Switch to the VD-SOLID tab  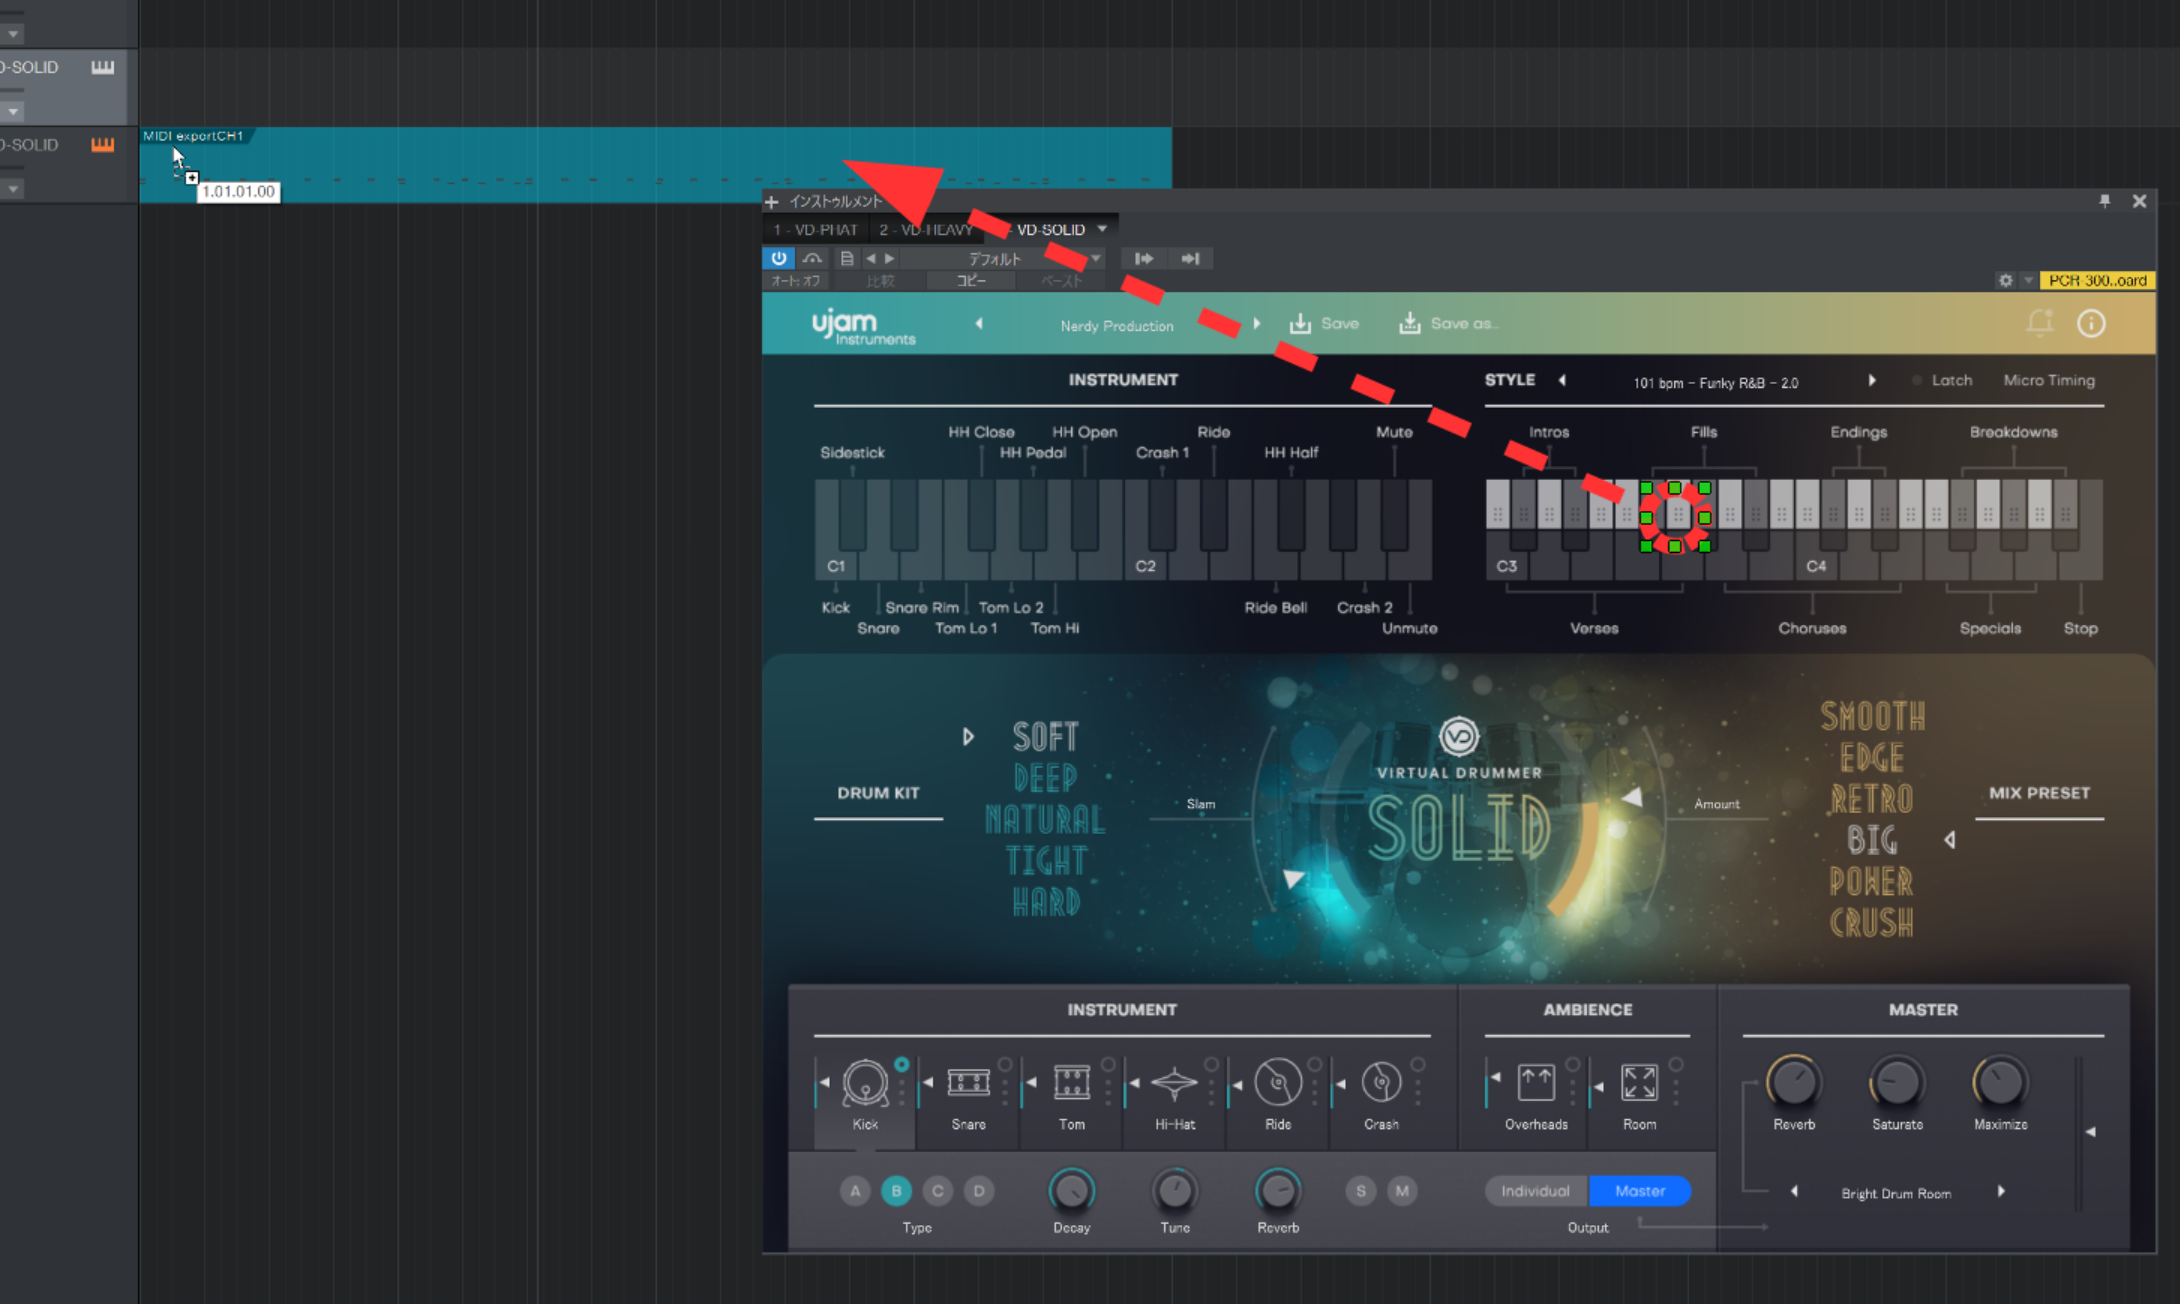[1050, 230]
